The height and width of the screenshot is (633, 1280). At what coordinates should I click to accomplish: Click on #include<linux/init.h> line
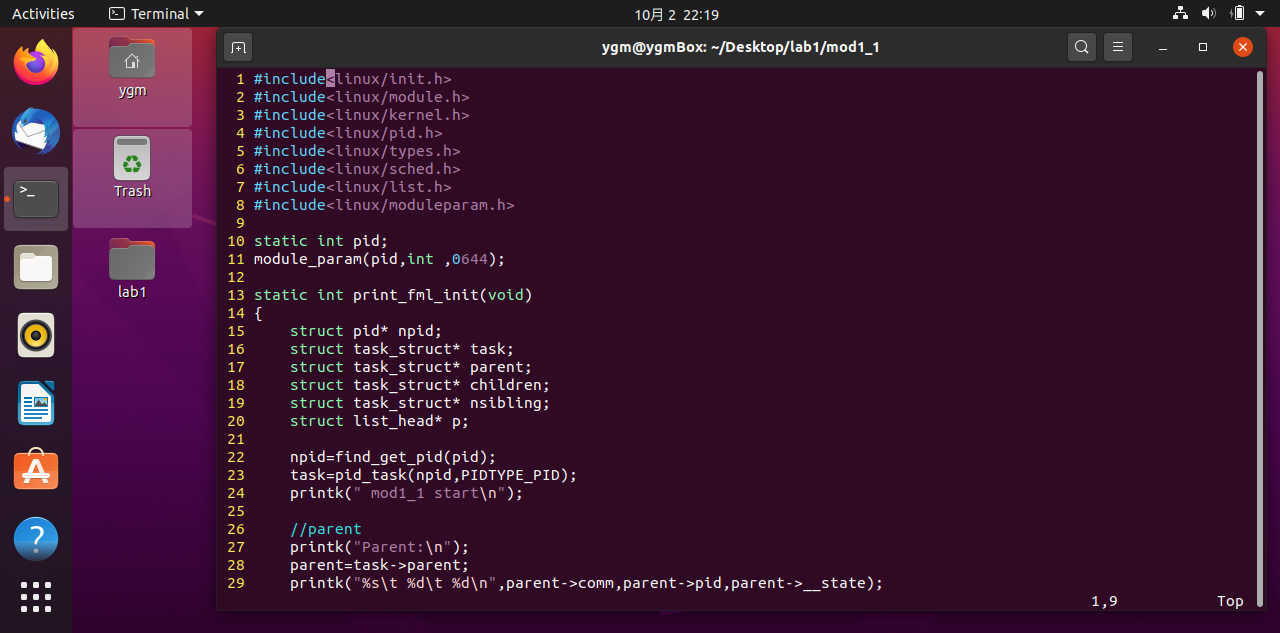coord(352,79)
